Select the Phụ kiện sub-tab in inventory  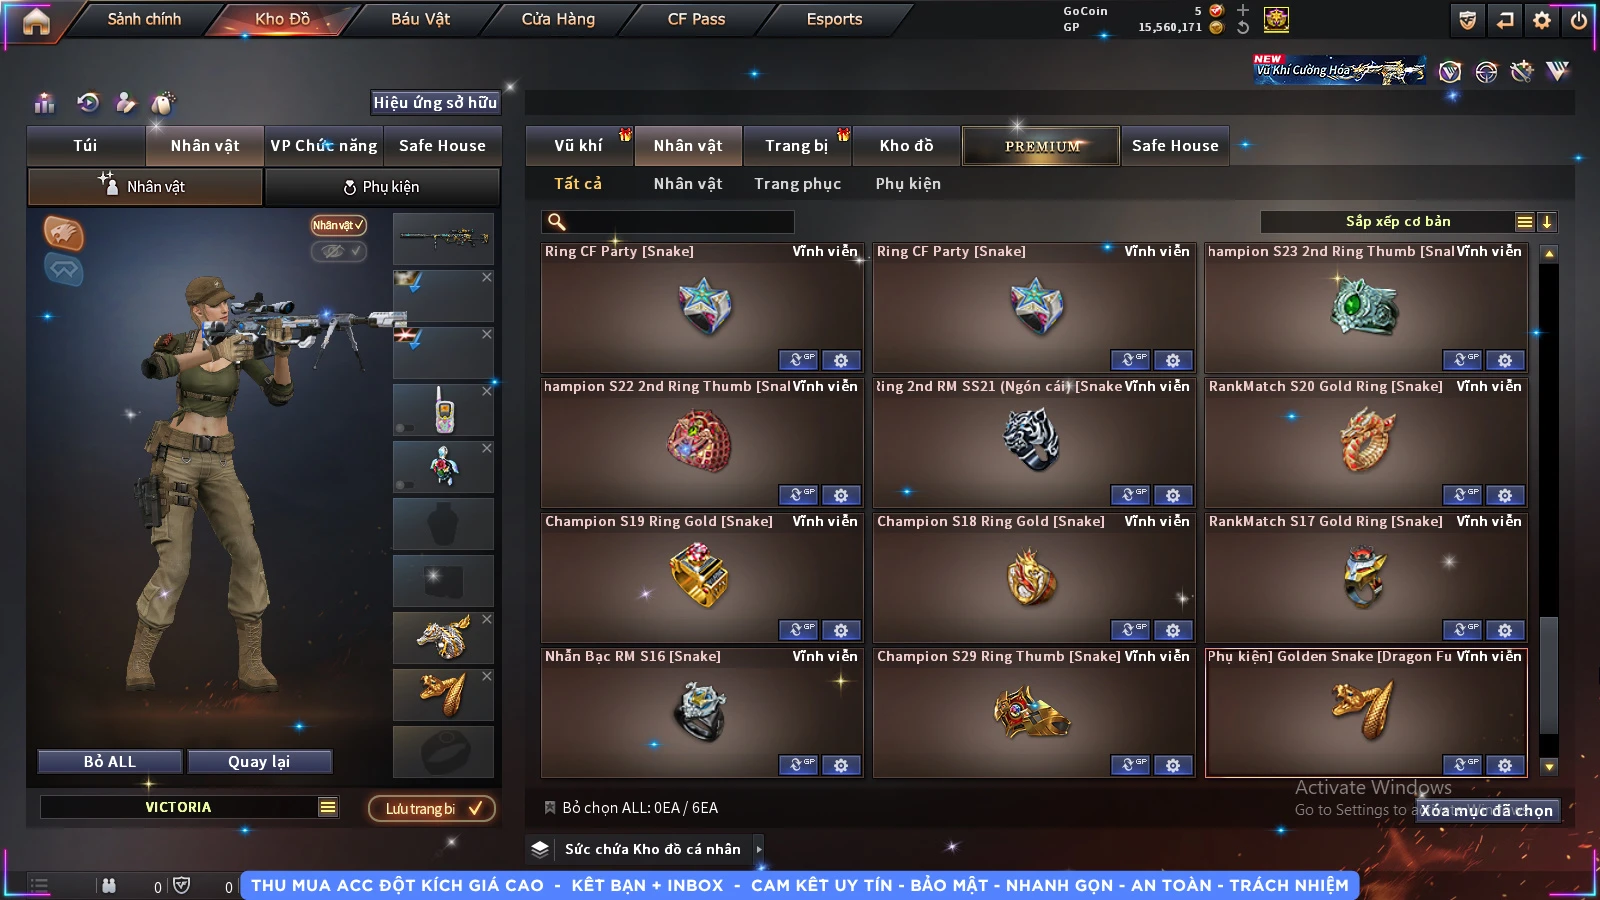point(908,184)
